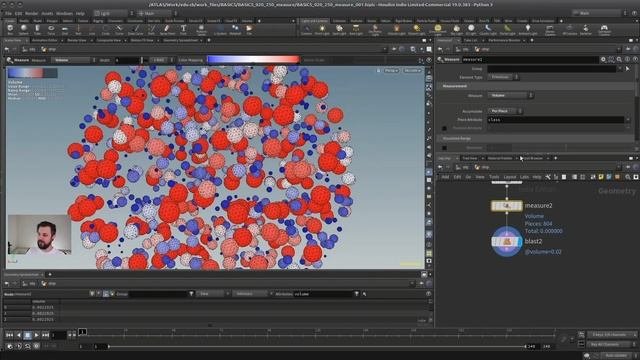This screenshot has width=640, height=360.
Task: Click the Color Mapping gradient ramp
Action: [x=253, y=60]
